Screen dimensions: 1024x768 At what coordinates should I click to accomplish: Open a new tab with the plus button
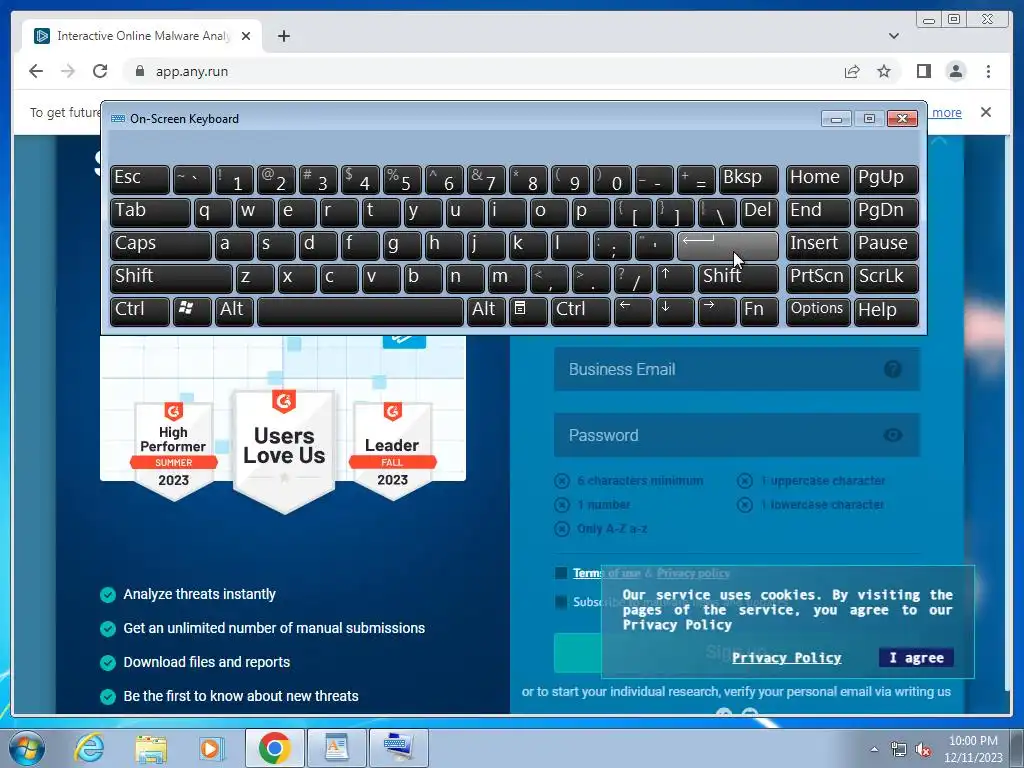tap(283, 36)
